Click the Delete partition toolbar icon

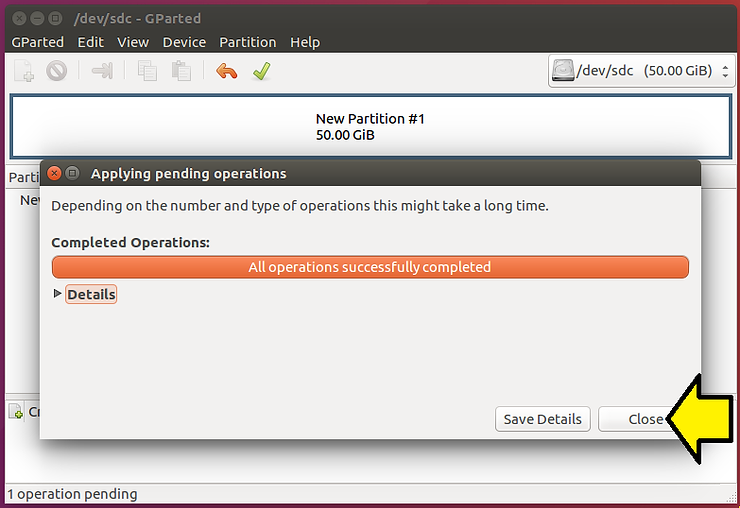coord(56,71)
